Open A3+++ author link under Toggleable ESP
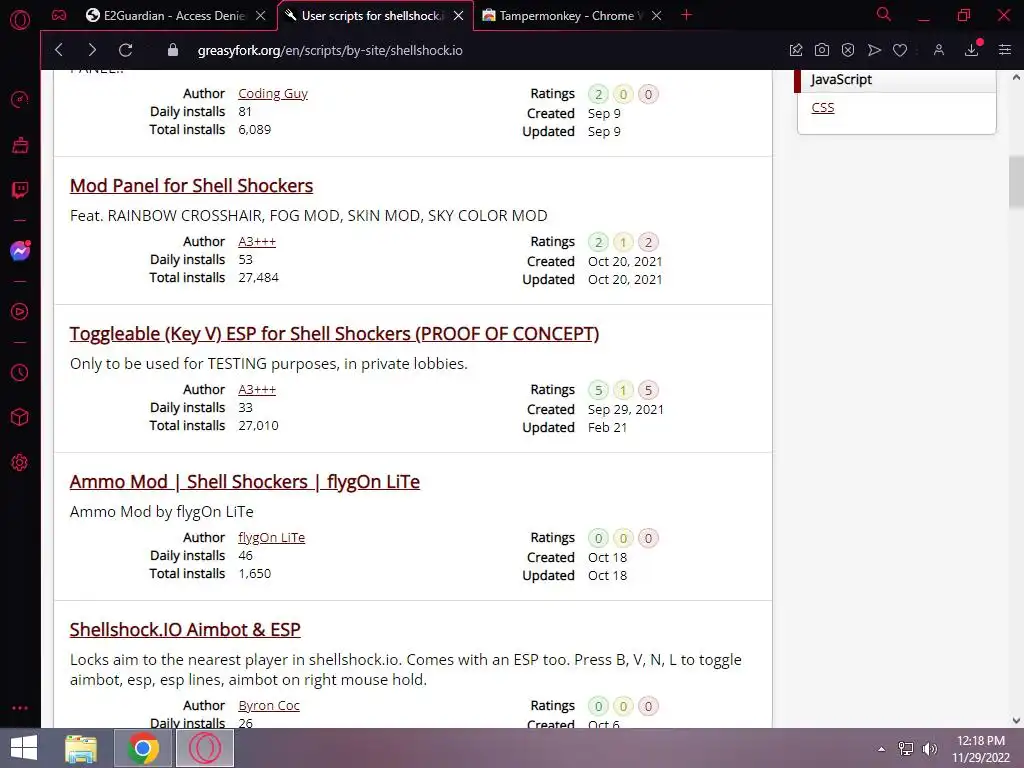Viewport: 1024px width, 768px height. pos(257,390)
